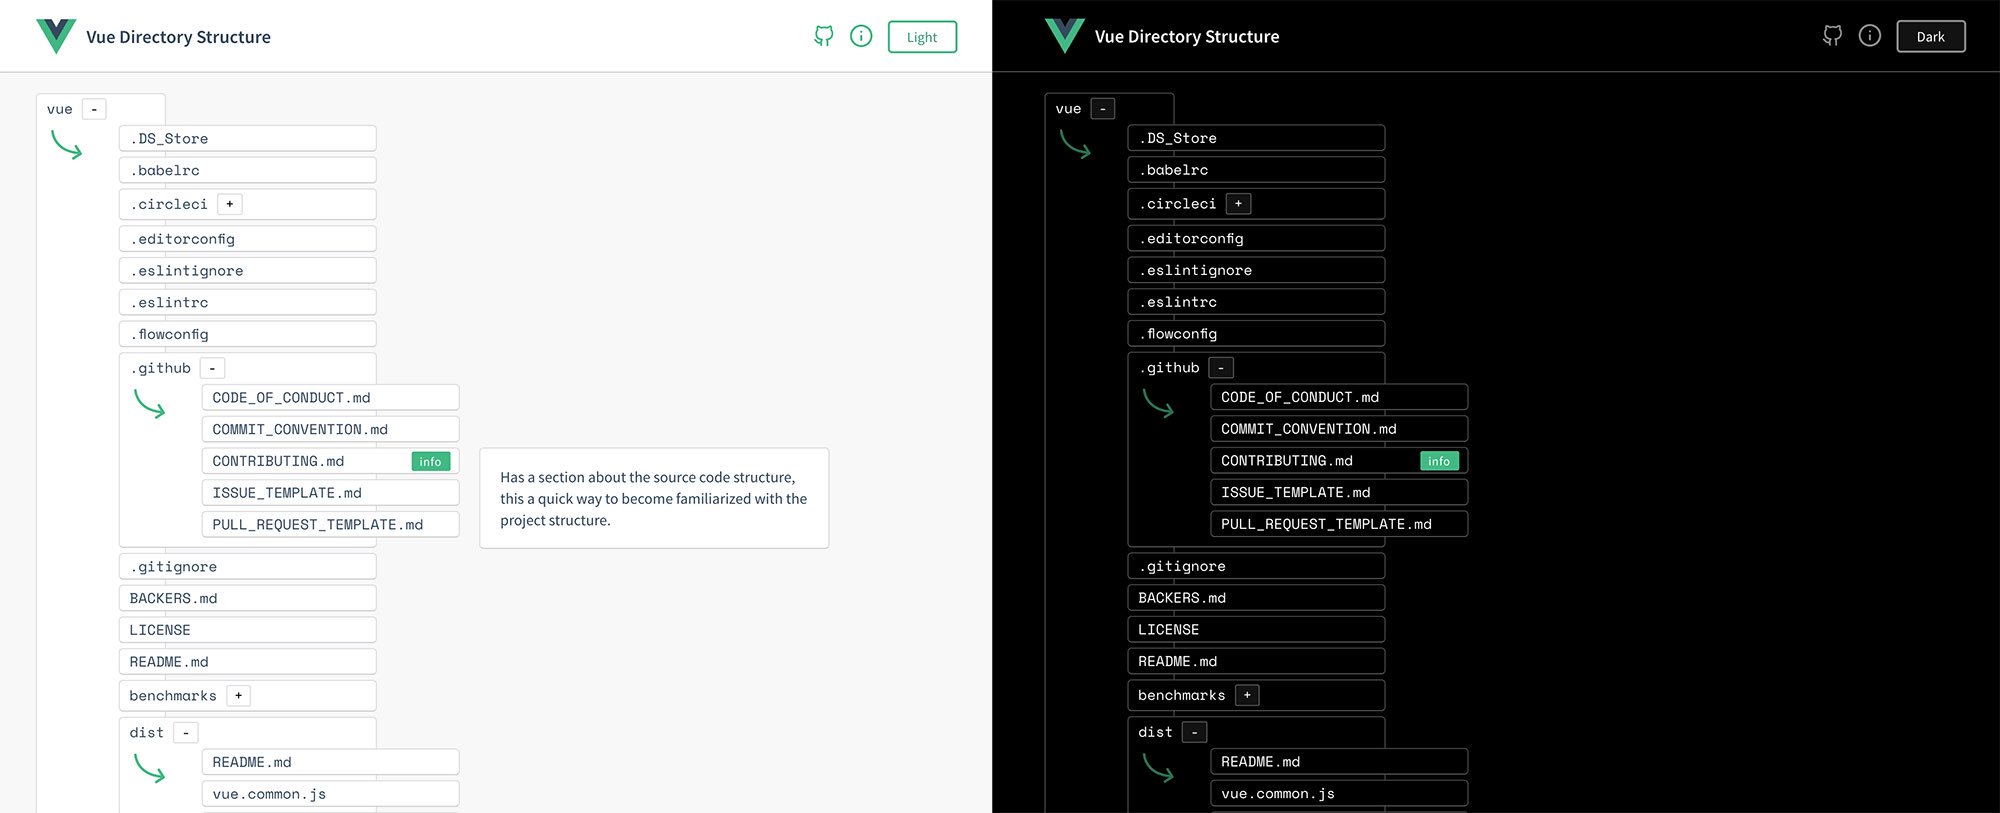Select .flowconfig file in dark panel
2000x813 pixels.
pyautogui.click(x=1257, y=334)
